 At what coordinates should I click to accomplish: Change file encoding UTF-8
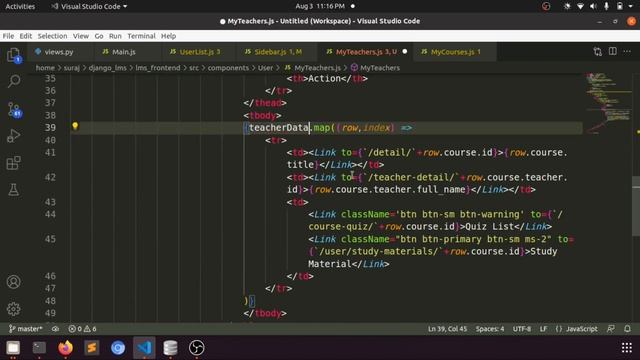(522, 329)
